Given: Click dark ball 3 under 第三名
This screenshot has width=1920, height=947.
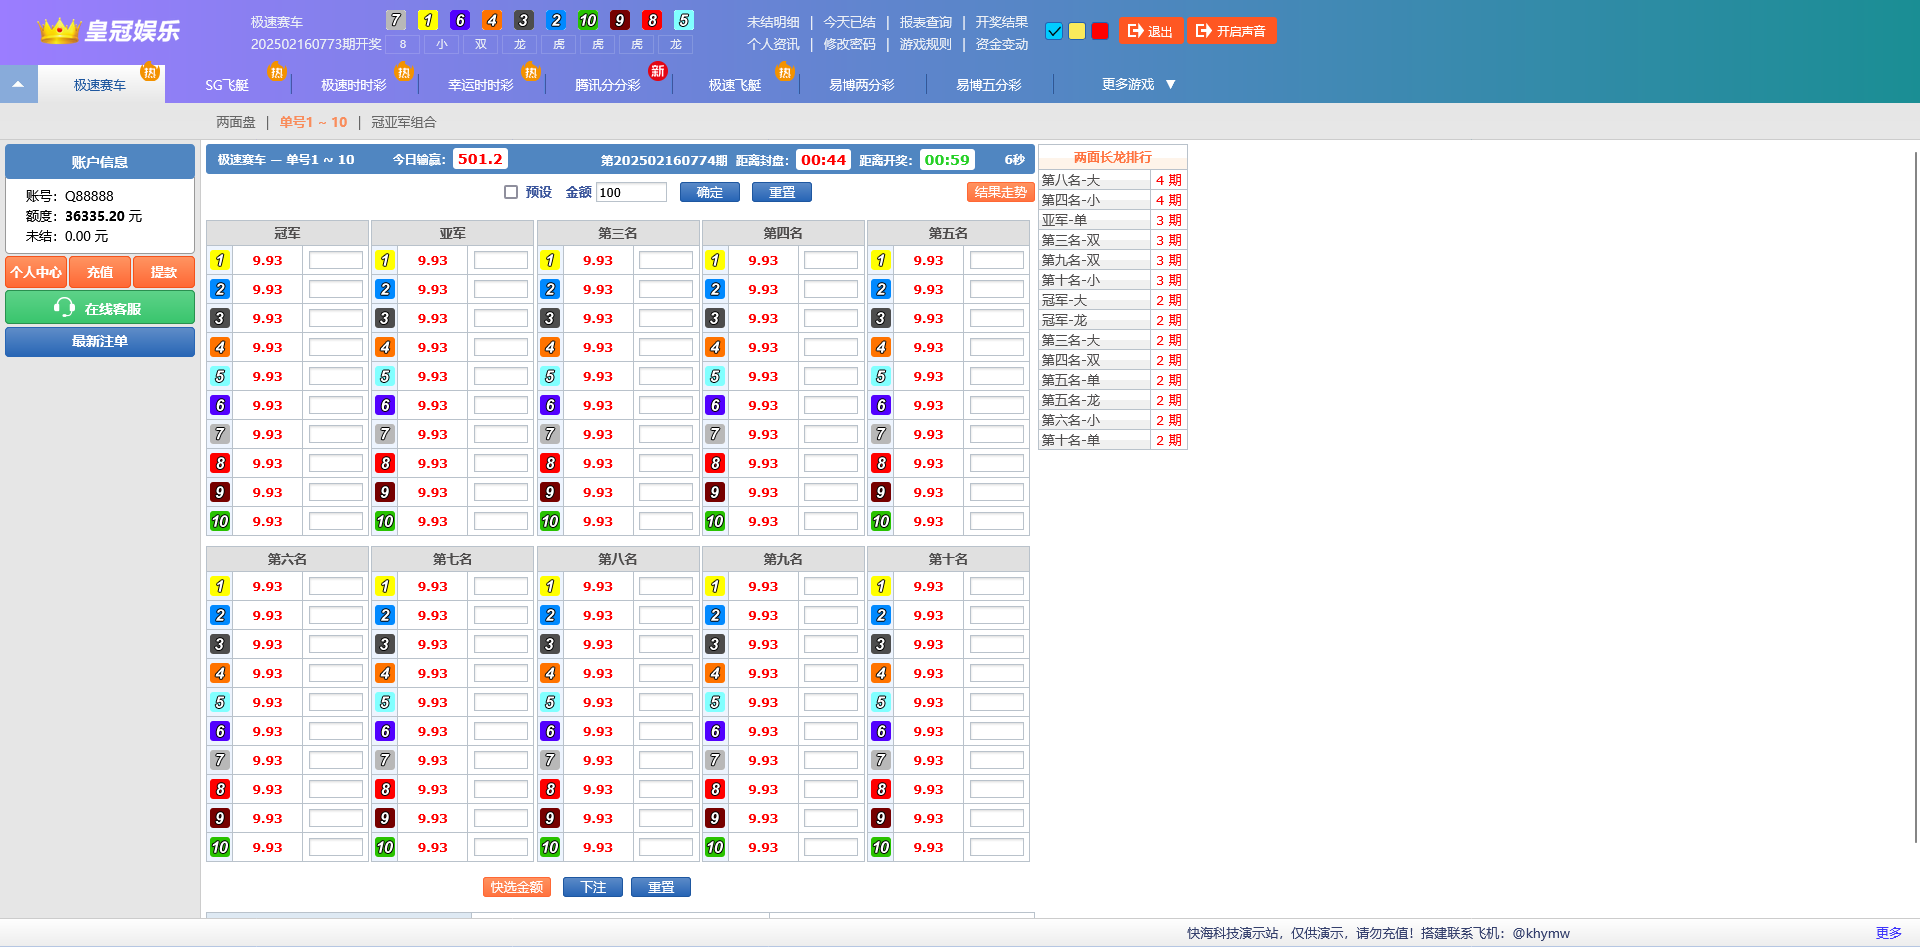Looking at the screenshot, I should pyautogui.click(x=550, y=318).
